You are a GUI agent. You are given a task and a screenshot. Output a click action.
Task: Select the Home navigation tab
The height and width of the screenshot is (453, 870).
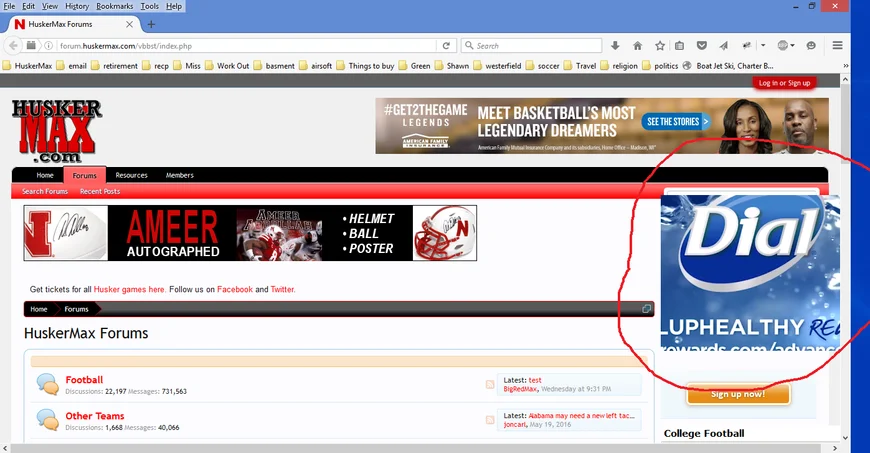pyautogui.click(x=45, y=175)
